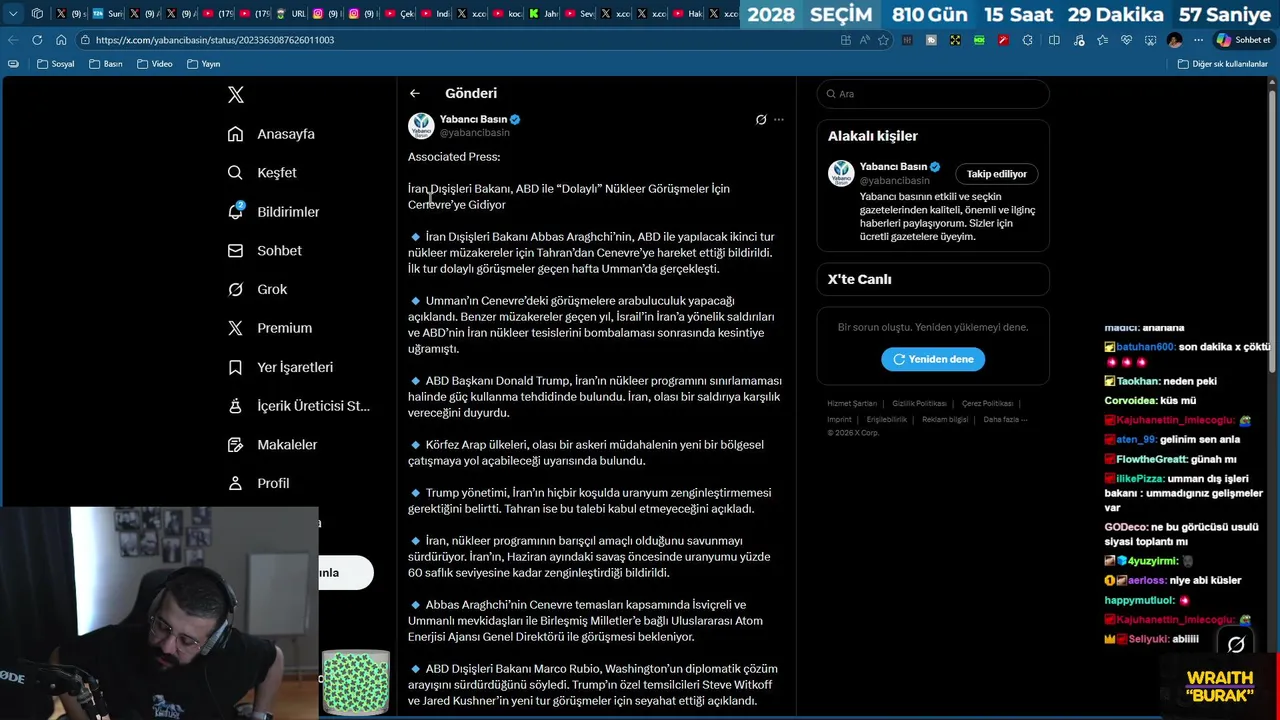
Task: Open the extensions puzzle icon
Action: 1027,40
